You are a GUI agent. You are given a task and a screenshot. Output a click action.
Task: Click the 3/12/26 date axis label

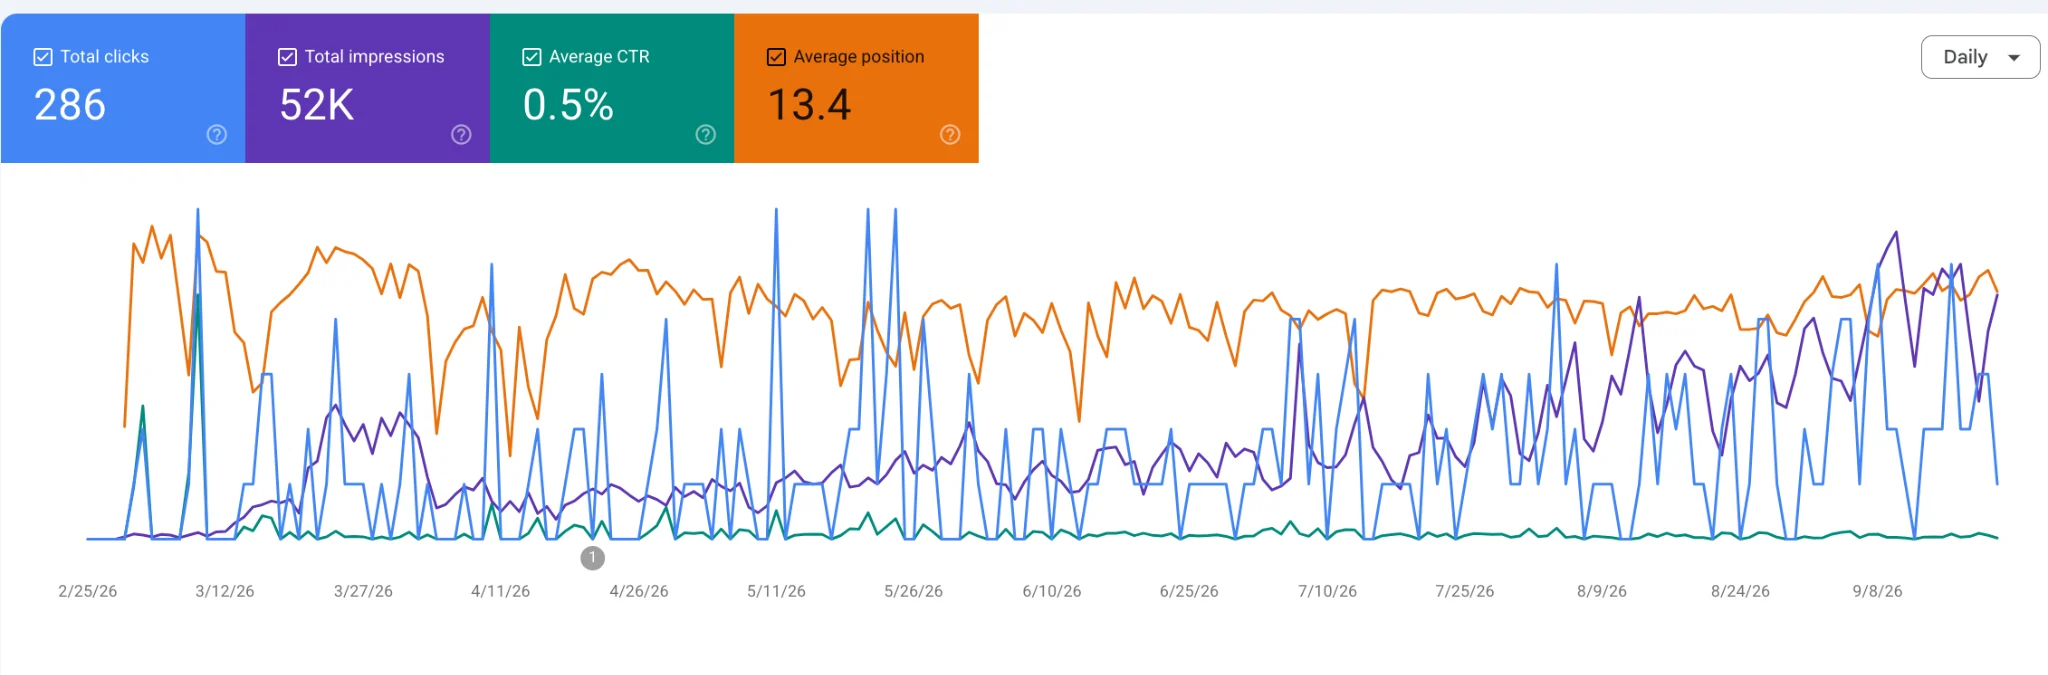tap(225, 591)
